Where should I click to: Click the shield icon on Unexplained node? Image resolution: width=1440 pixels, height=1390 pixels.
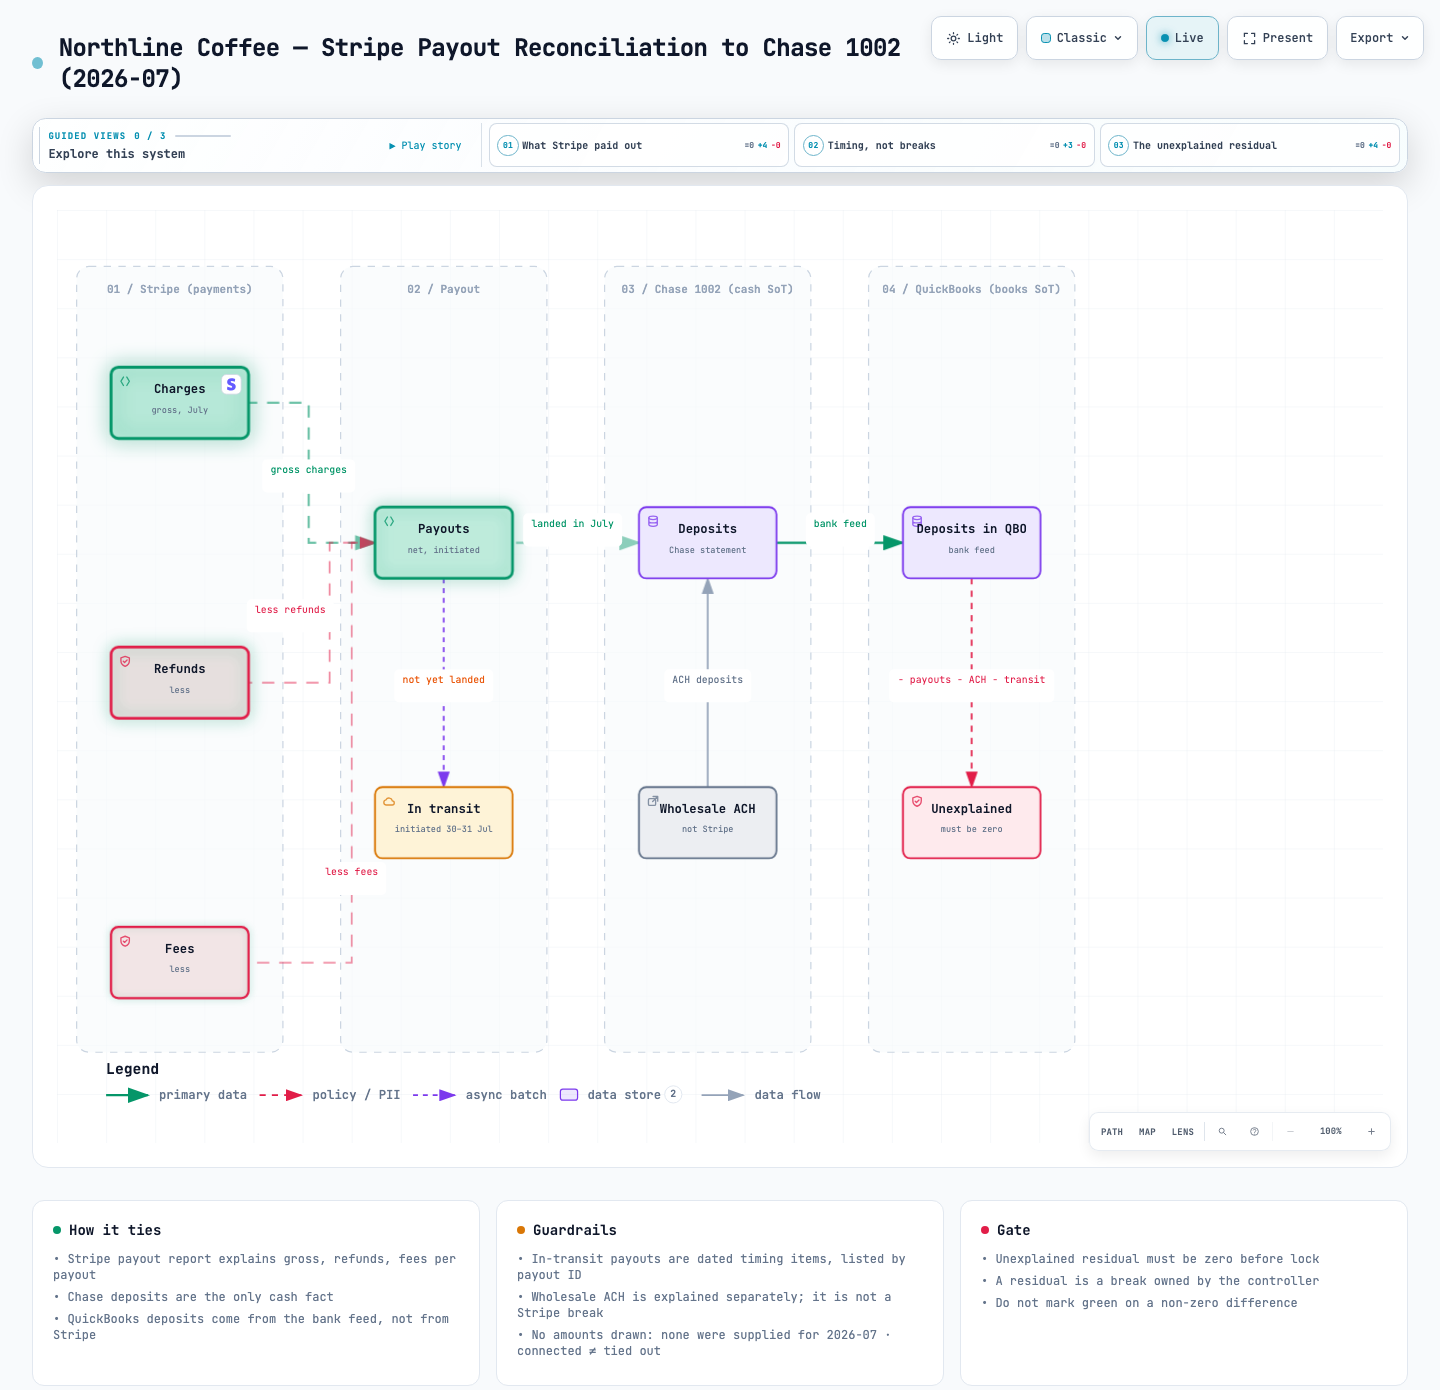click(x=917, y=801)
